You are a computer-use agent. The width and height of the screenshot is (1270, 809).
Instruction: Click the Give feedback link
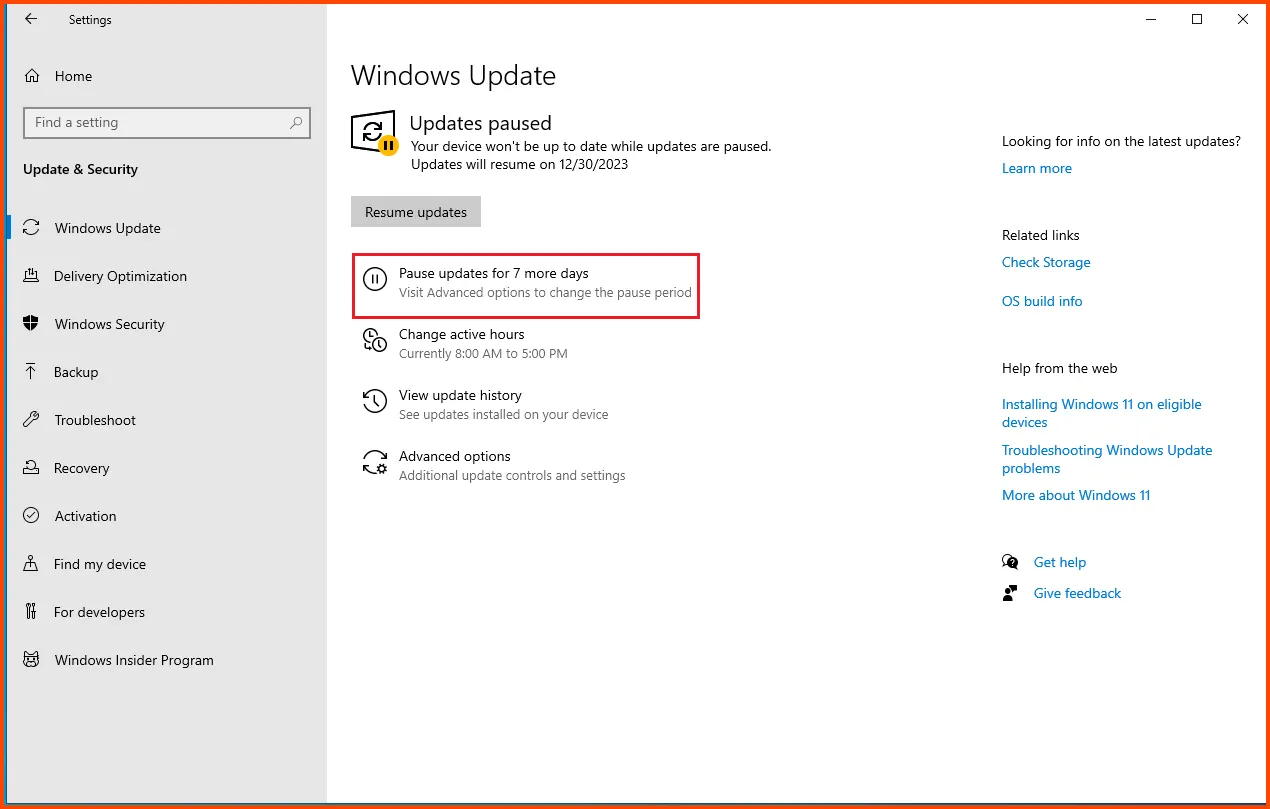(x=1078, y=593)
